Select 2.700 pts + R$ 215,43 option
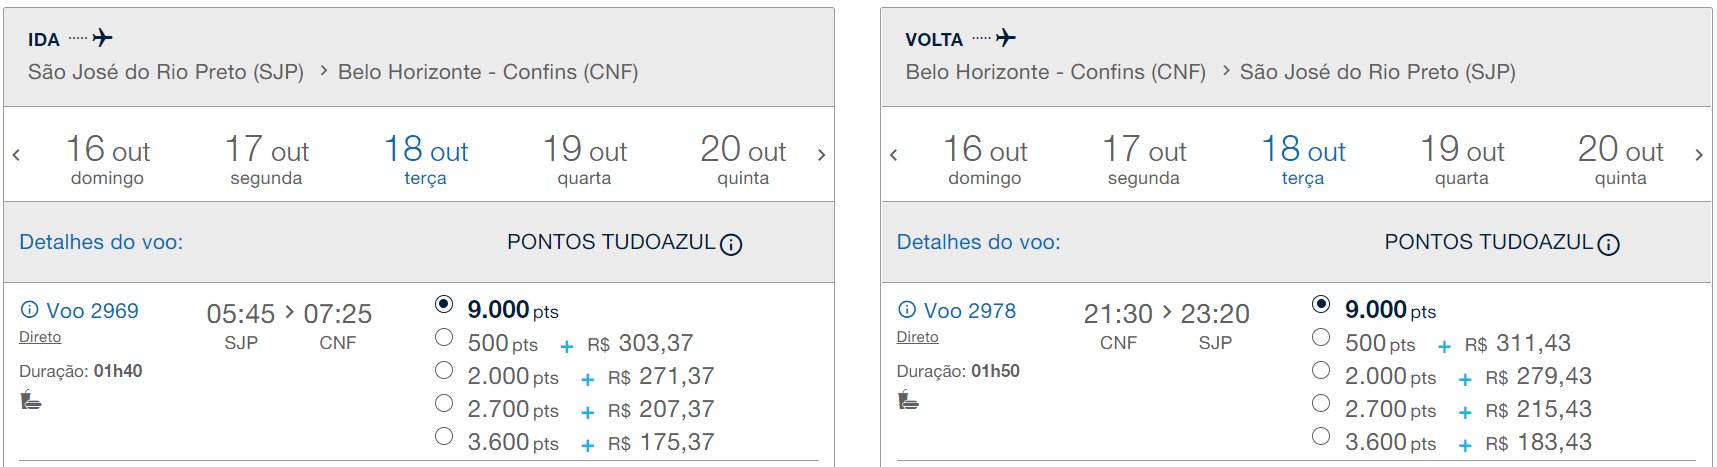The image size is (1717, 467). click(1321, 404)
